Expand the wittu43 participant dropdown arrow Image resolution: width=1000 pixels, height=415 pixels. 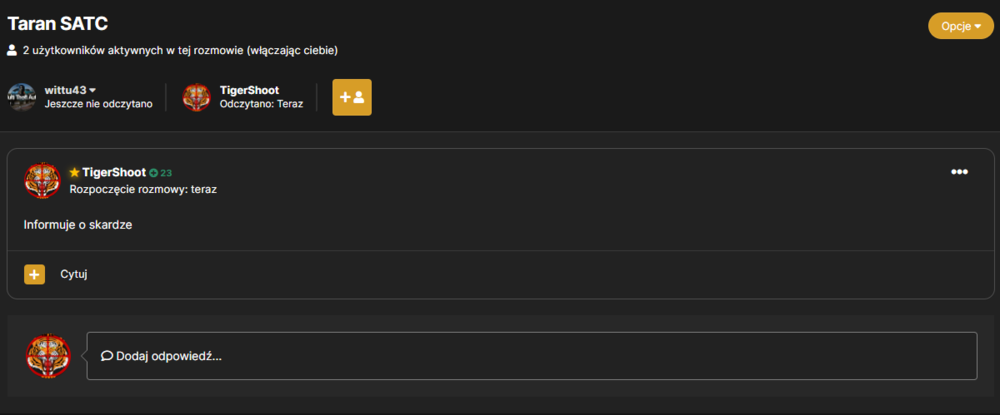point(92,91)
